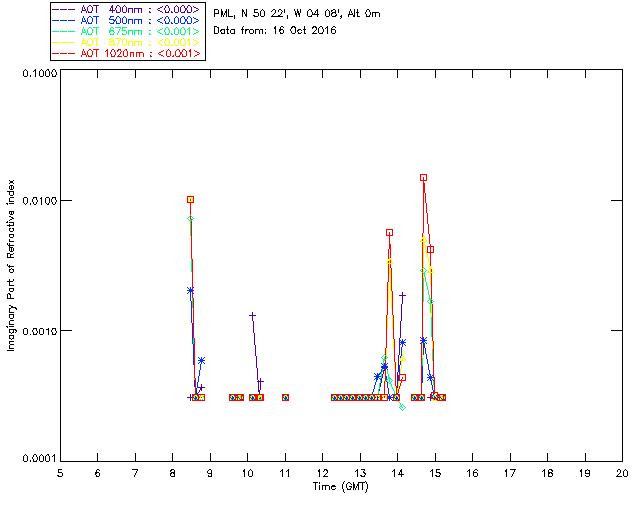Click the x-axis tick label 10
640x512 pixels.
tap(247, 473)
